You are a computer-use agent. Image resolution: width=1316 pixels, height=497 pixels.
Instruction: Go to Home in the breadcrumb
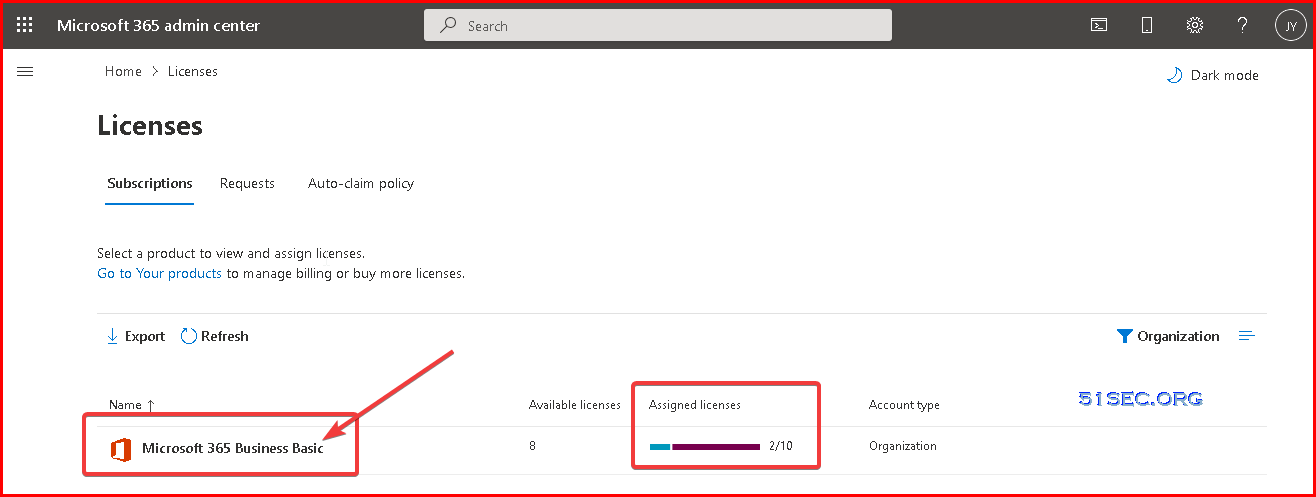tap(123, 71)
